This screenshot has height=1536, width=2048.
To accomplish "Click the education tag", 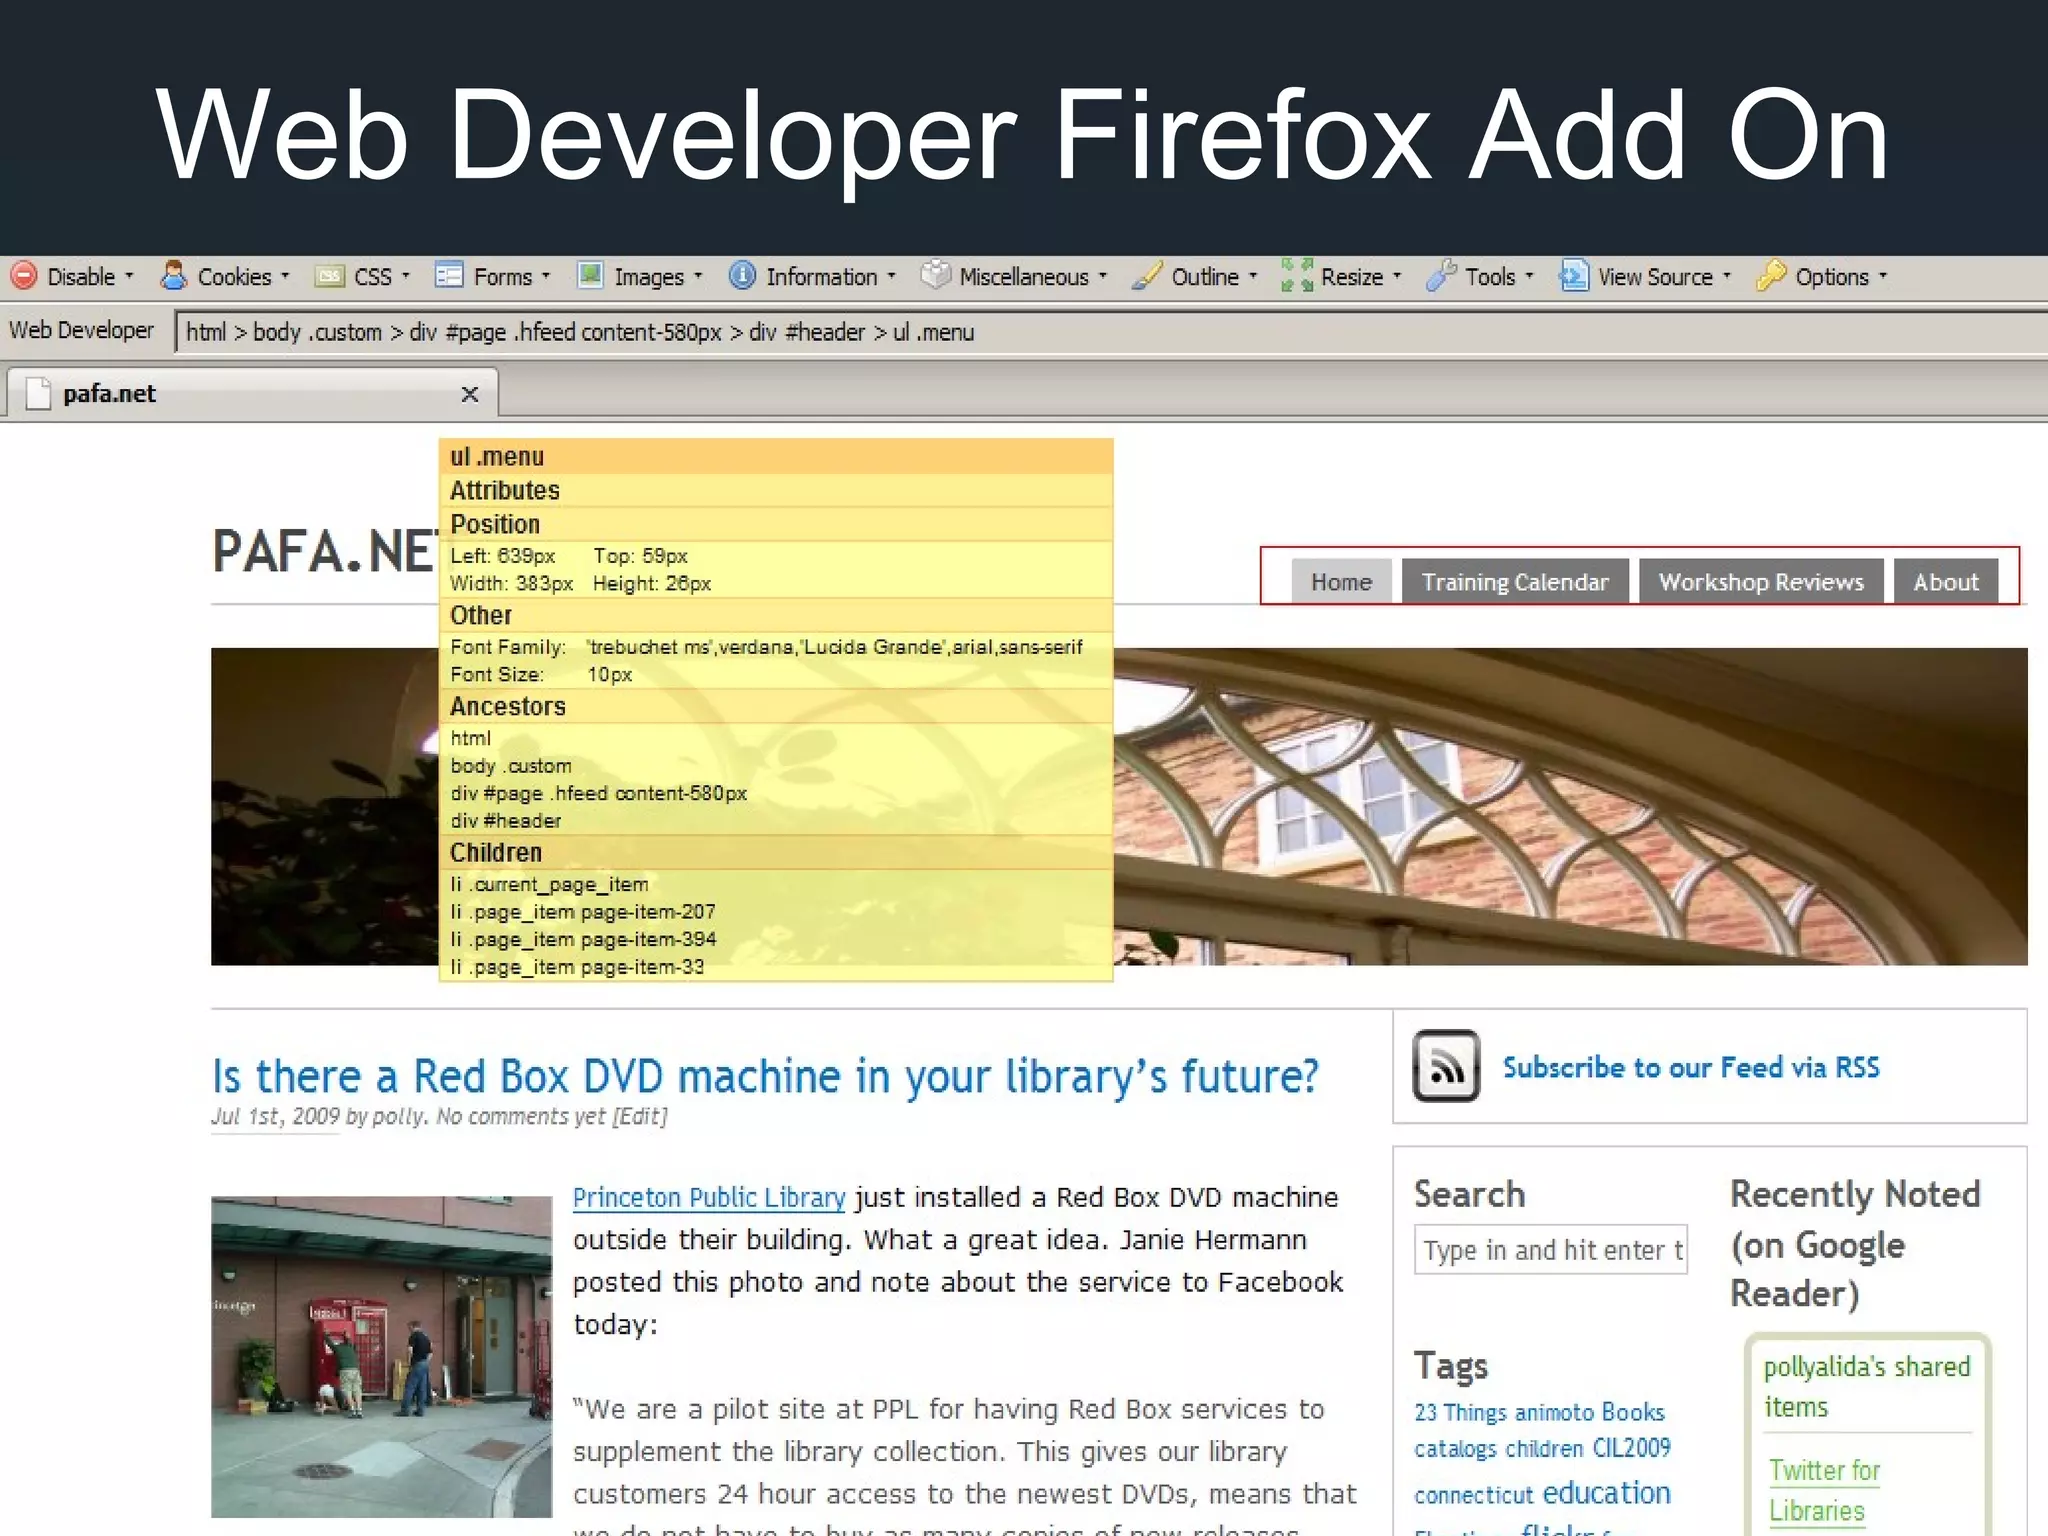I will click(1606, 1492).
